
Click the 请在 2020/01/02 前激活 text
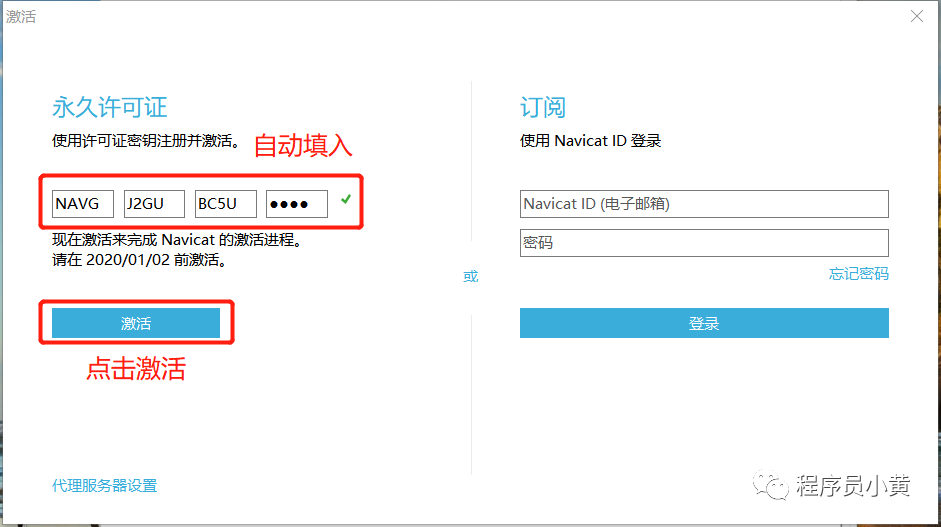pos(139,260)
